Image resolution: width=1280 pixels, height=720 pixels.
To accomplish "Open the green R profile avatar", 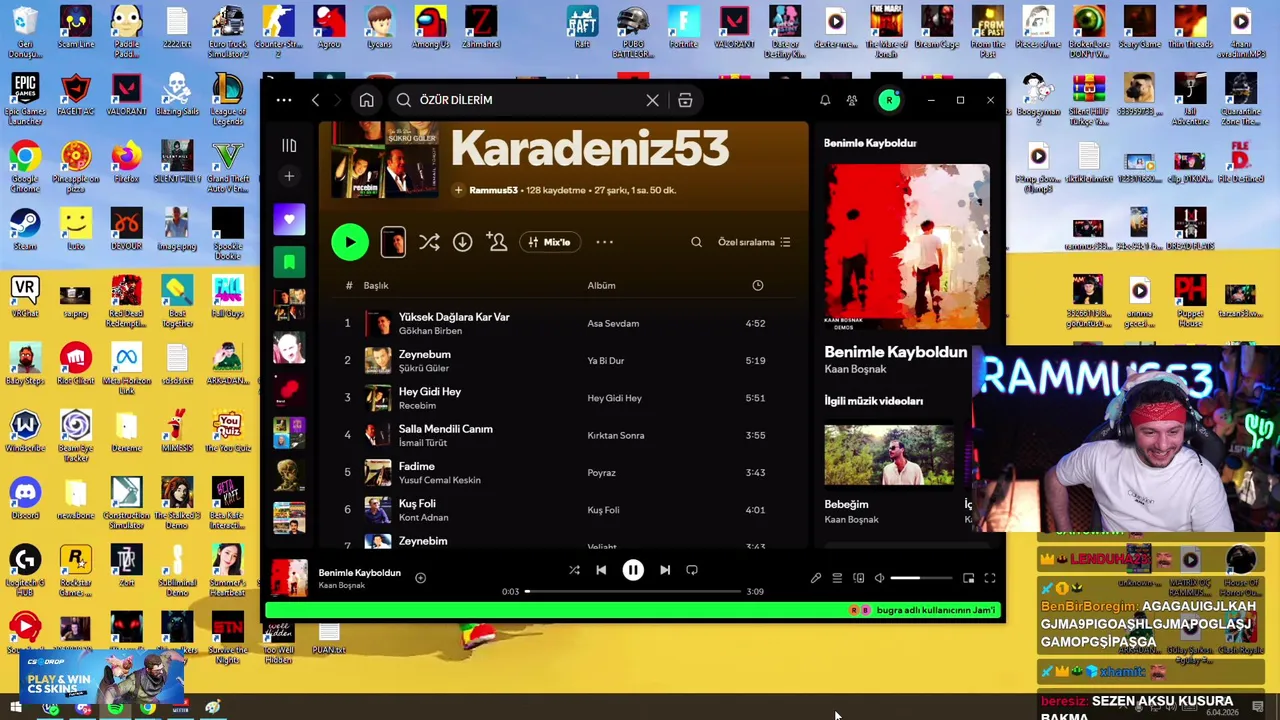I will point(889,100).
